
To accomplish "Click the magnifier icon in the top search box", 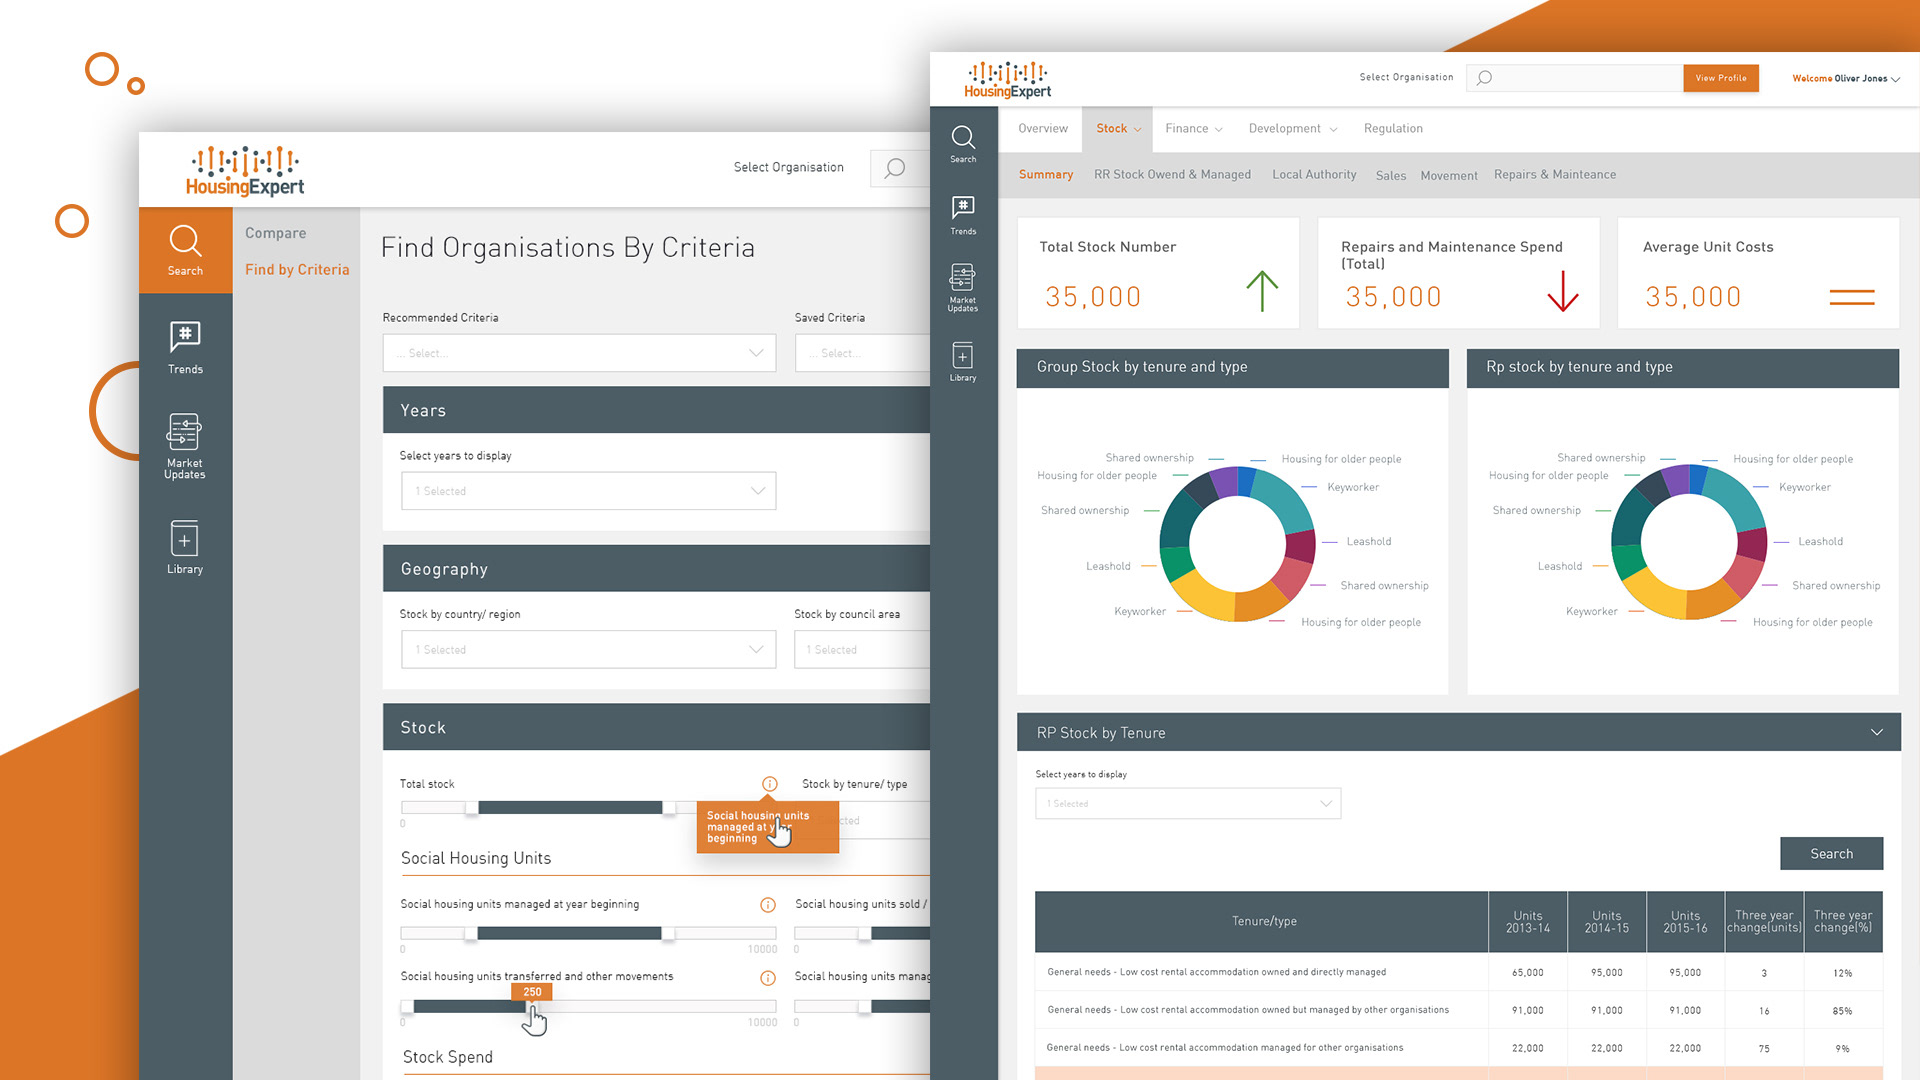I will 1485,78.
